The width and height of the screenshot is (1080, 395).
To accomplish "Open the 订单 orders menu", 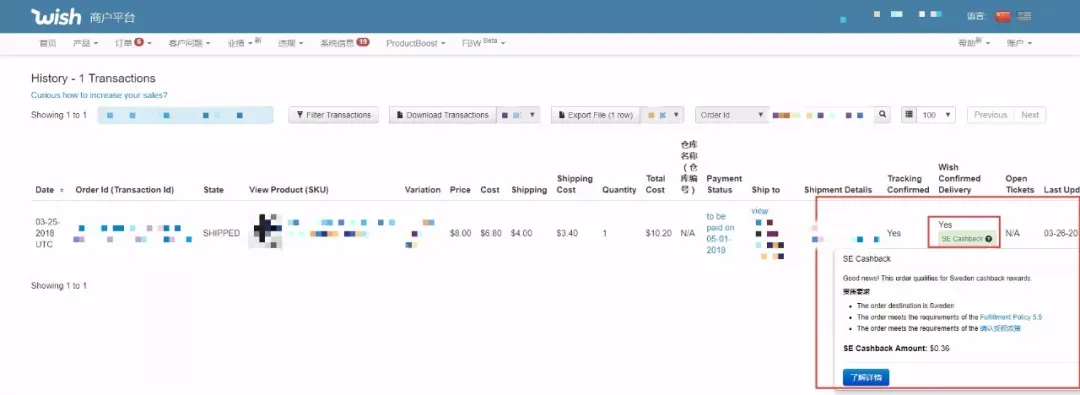I will 133,43.
